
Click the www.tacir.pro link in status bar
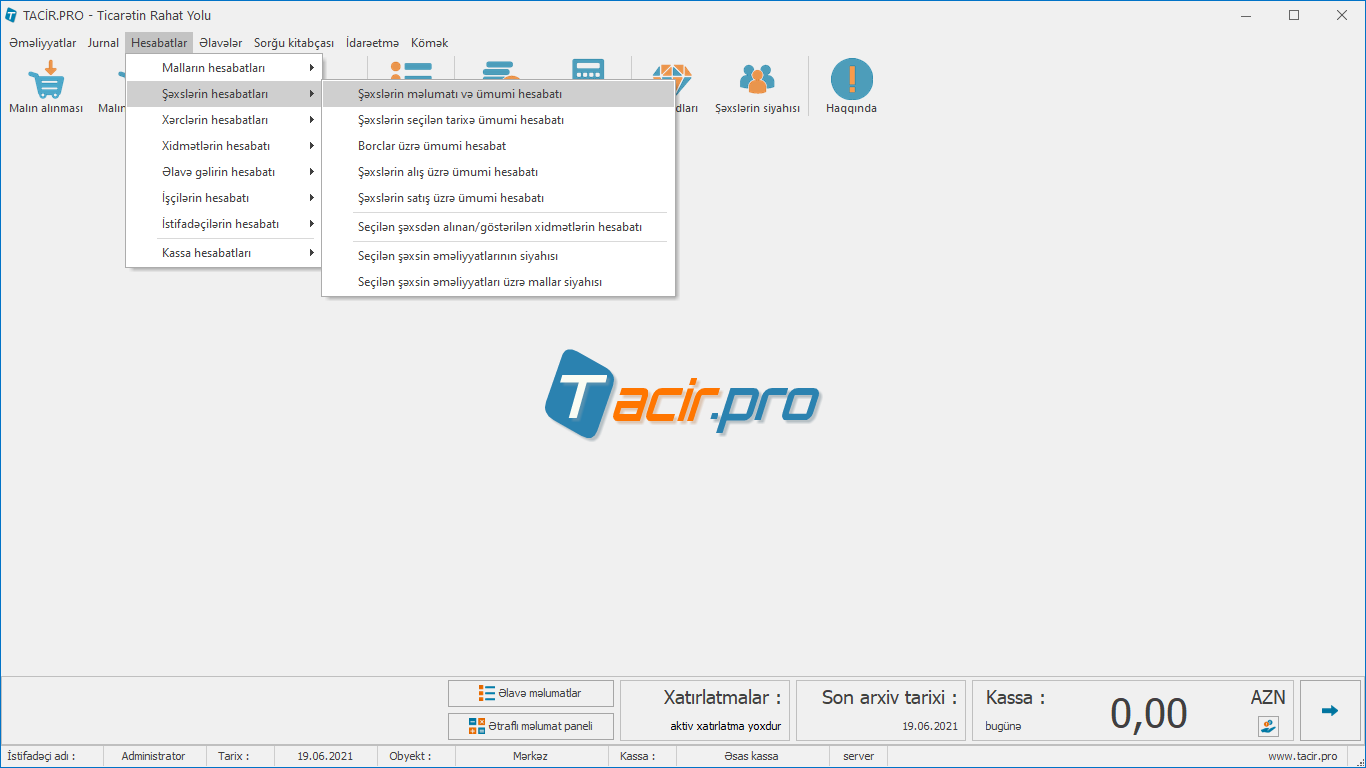[1302, 756]
